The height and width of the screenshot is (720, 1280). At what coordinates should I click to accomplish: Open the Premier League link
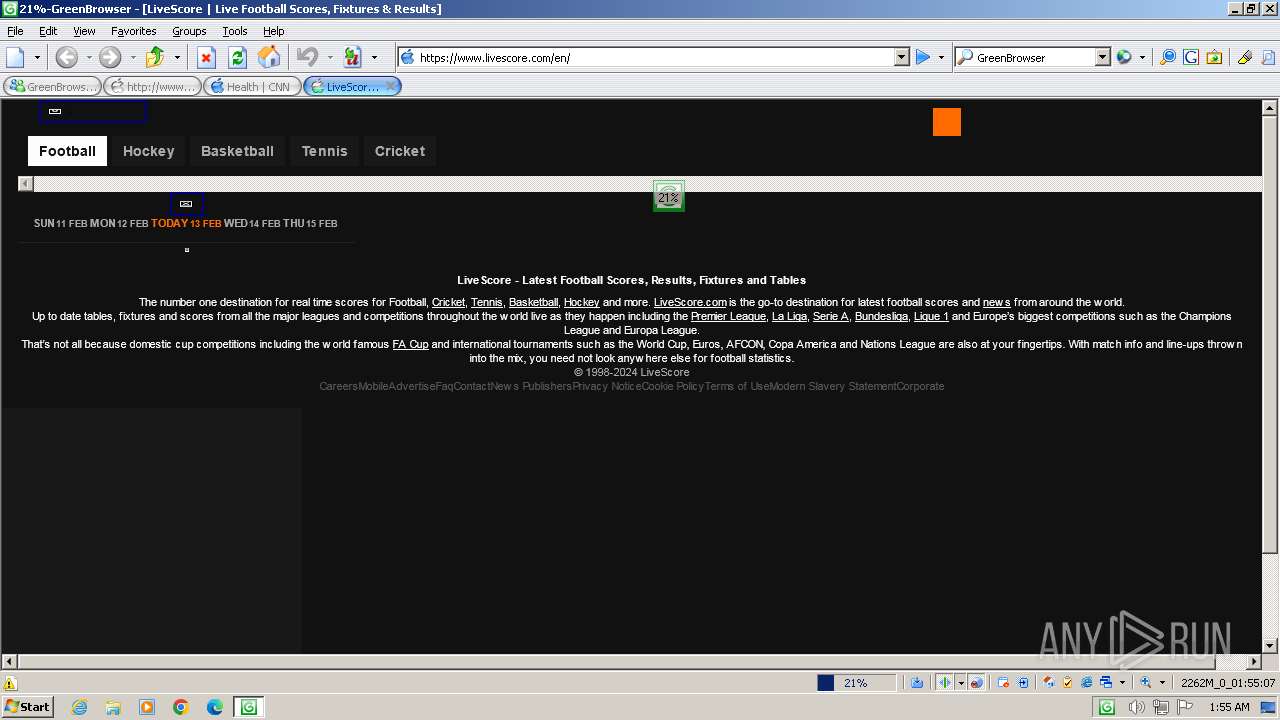[728, 316]
